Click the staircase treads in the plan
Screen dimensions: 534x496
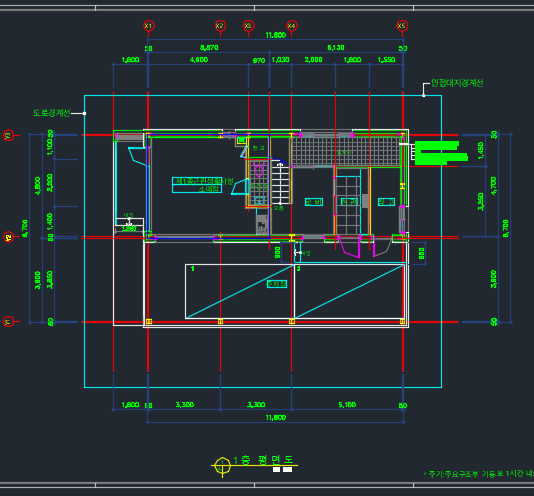coord(281,184)
